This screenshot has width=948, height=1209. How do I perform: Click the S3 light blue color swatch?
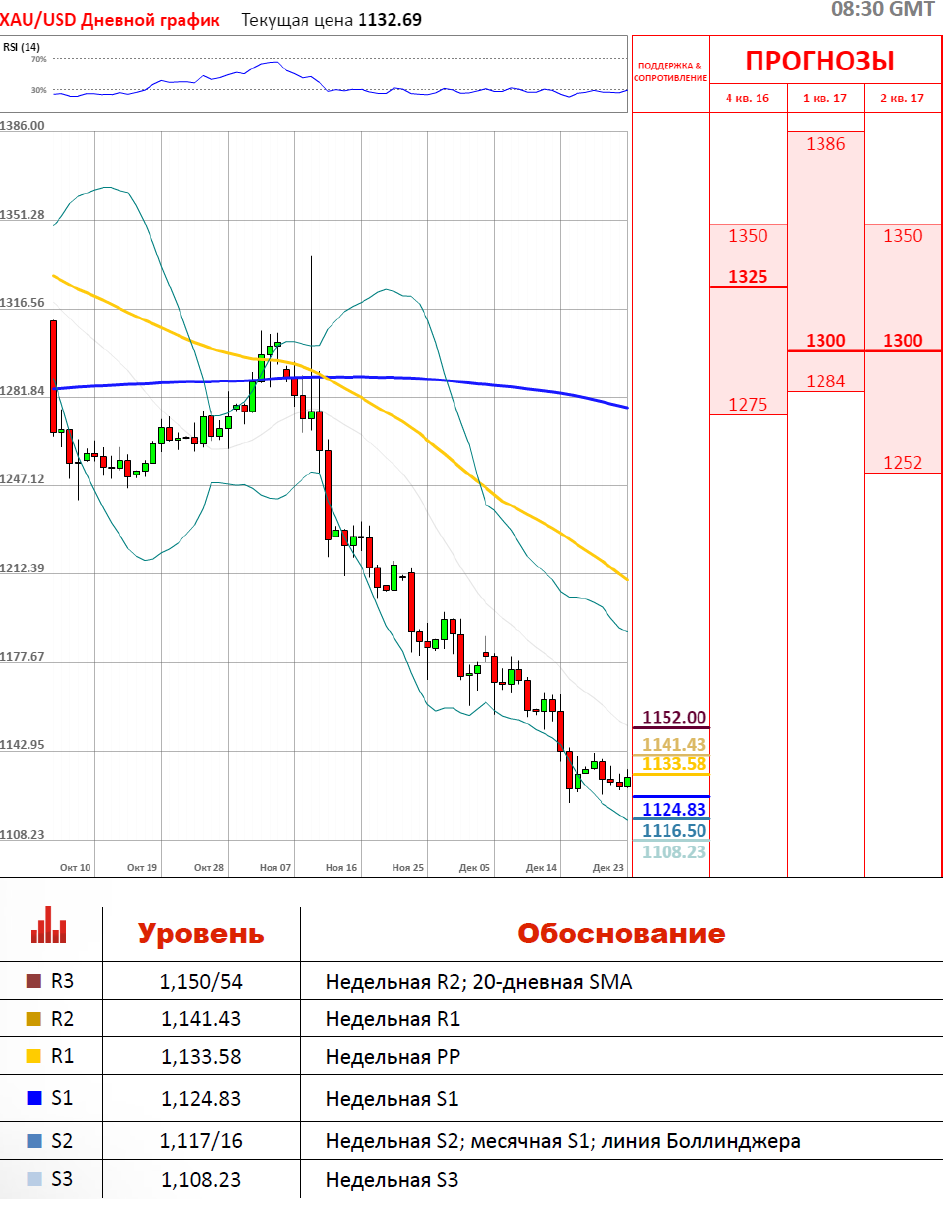pos(34,1179)
